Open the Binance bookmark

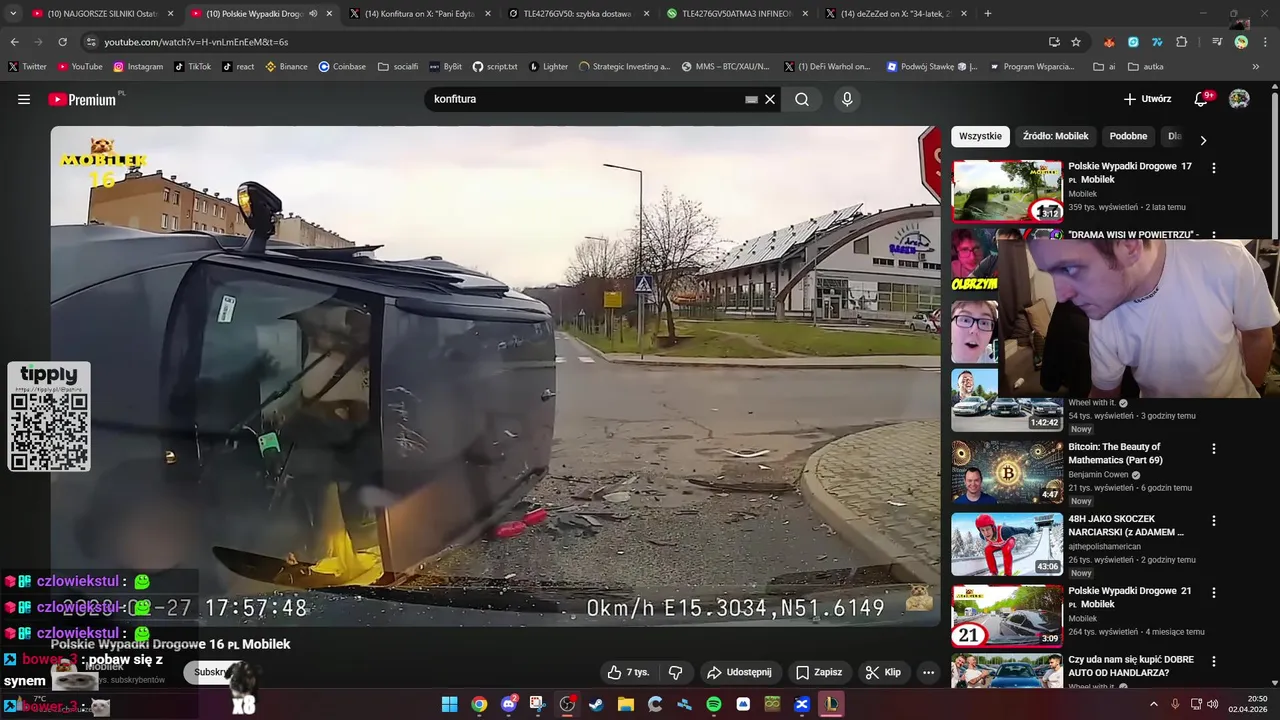pyautogui.click(x=286, y=67)
